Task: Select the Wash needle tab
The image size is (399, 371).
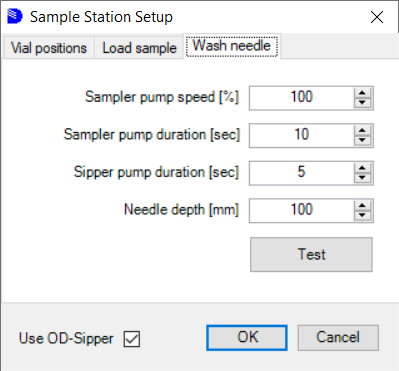Action: click(232, 46)
